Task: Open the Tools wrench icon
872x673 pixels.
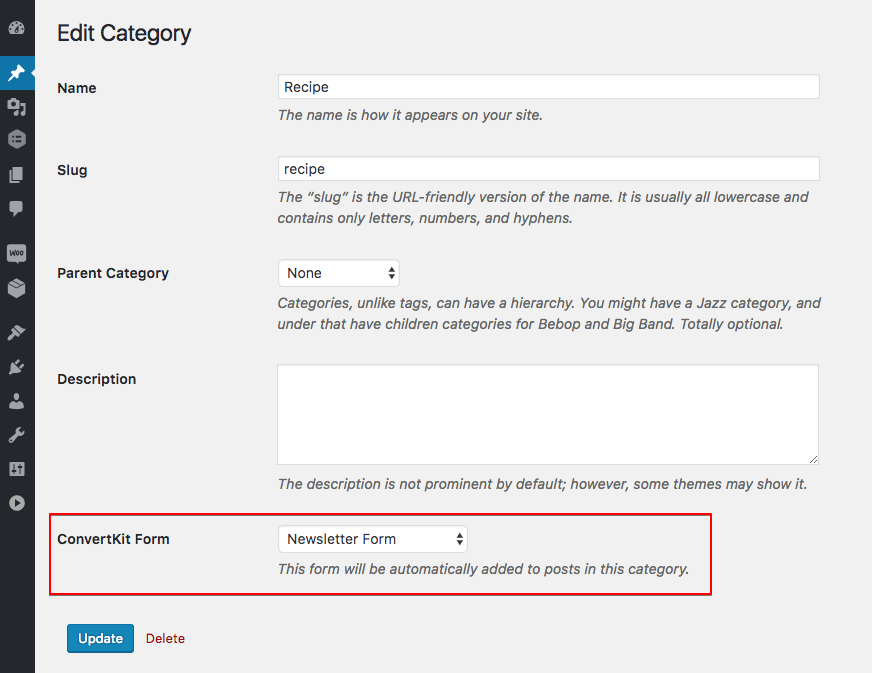Action: pos(16,433)
